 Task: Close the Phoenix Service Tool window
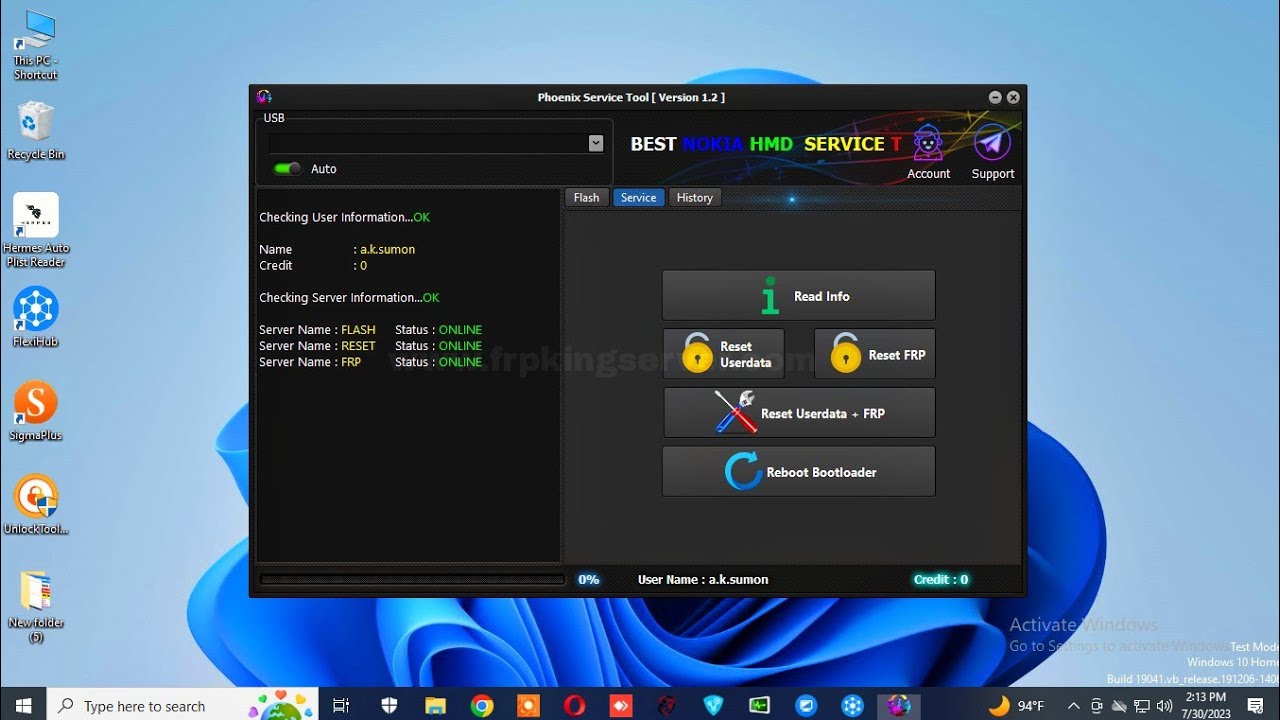[x=1013, y=97]
